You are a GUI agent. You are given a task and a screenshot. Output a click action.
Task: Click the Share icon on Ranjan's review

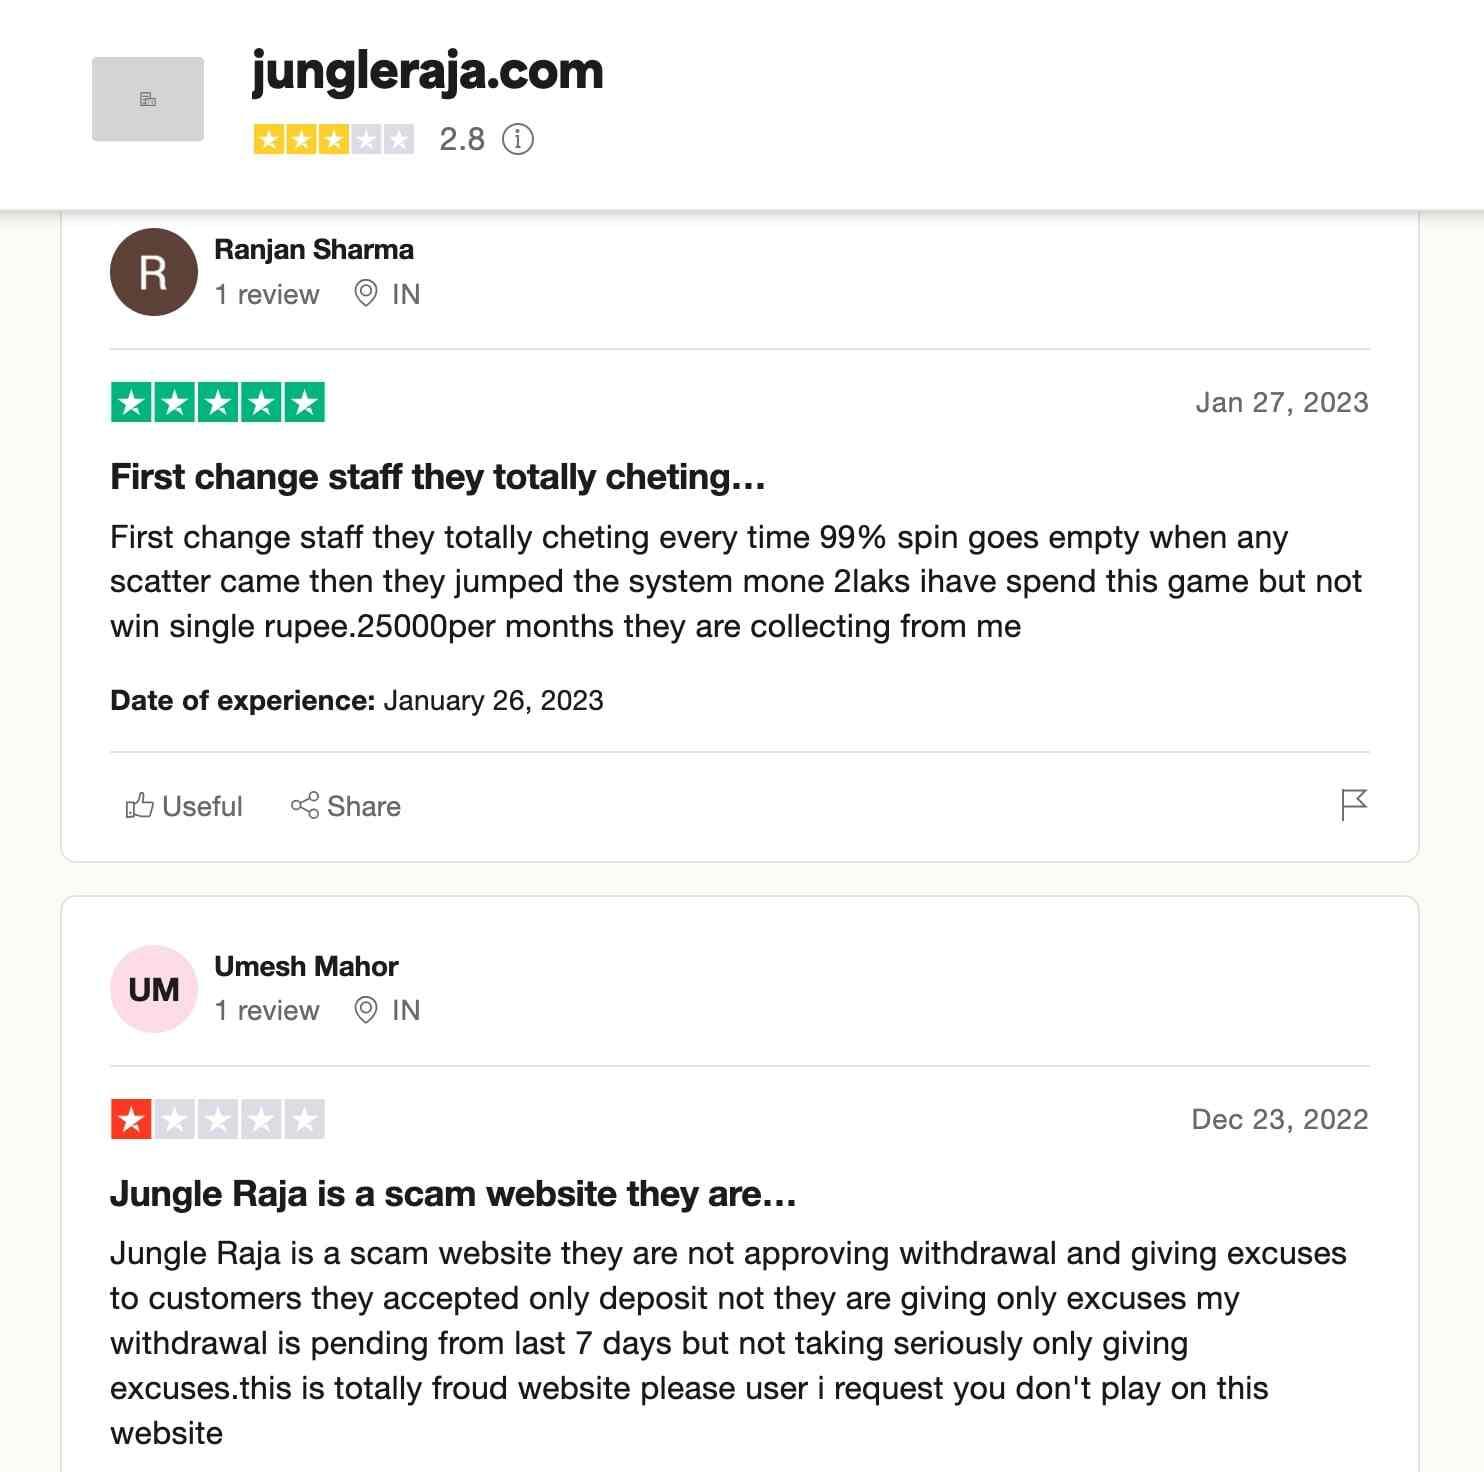[305, 806]
